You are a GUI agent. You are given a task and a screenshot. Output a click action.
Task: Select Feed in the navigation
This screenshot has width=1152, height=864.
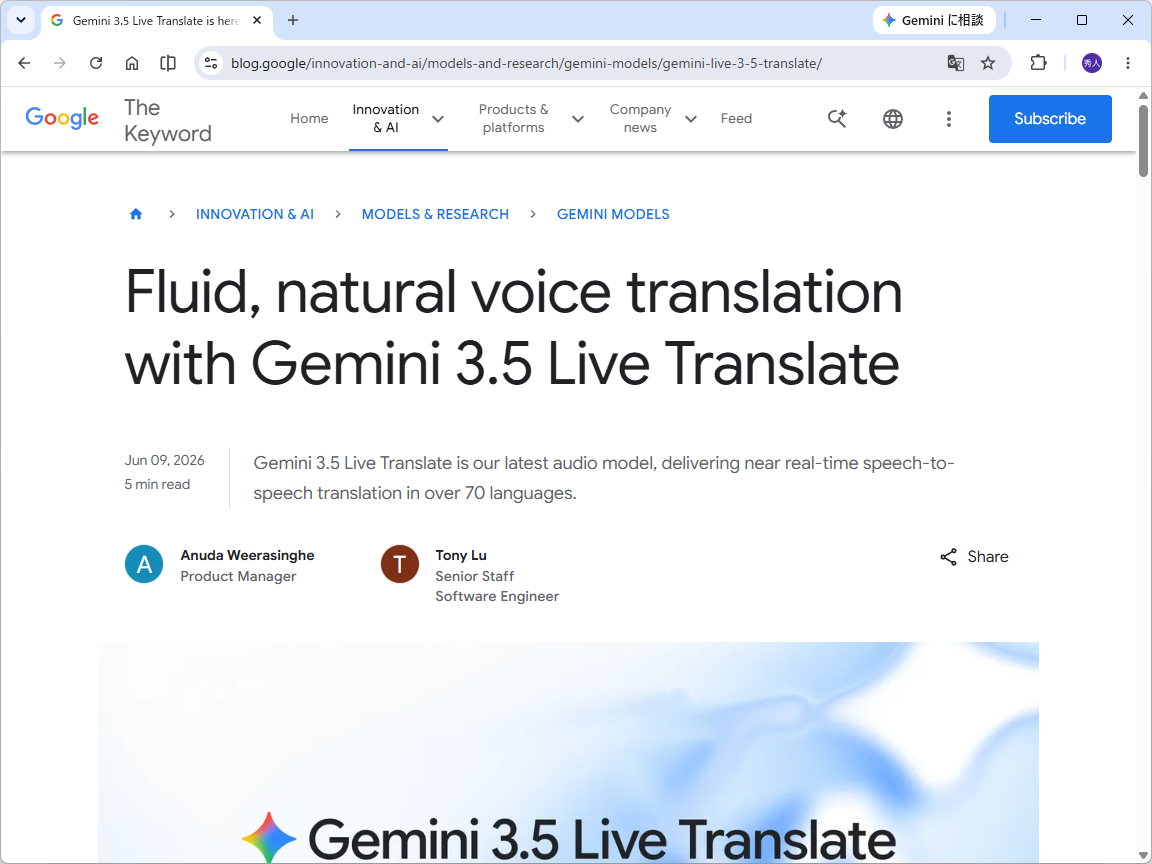click(736, 118)
